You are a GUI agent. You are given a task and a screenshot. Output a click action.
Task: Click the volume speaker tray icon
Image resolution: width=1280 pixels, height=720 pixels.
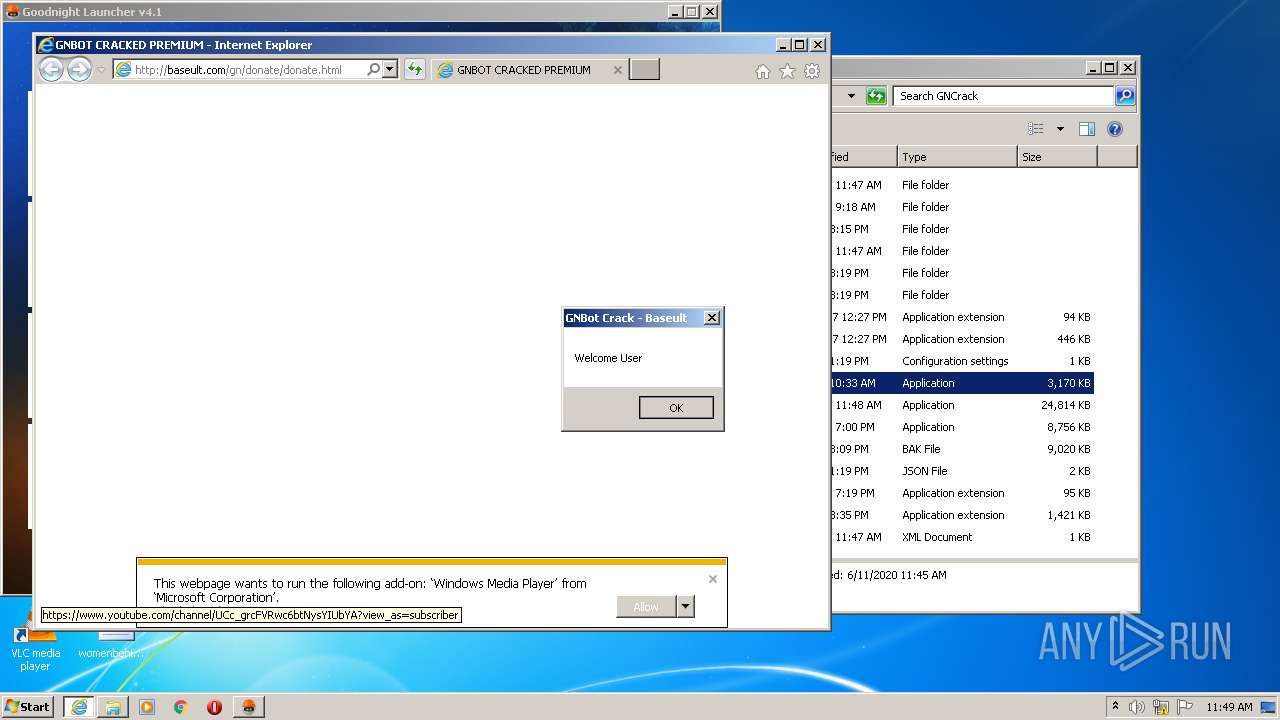(x=1137, y=707)
